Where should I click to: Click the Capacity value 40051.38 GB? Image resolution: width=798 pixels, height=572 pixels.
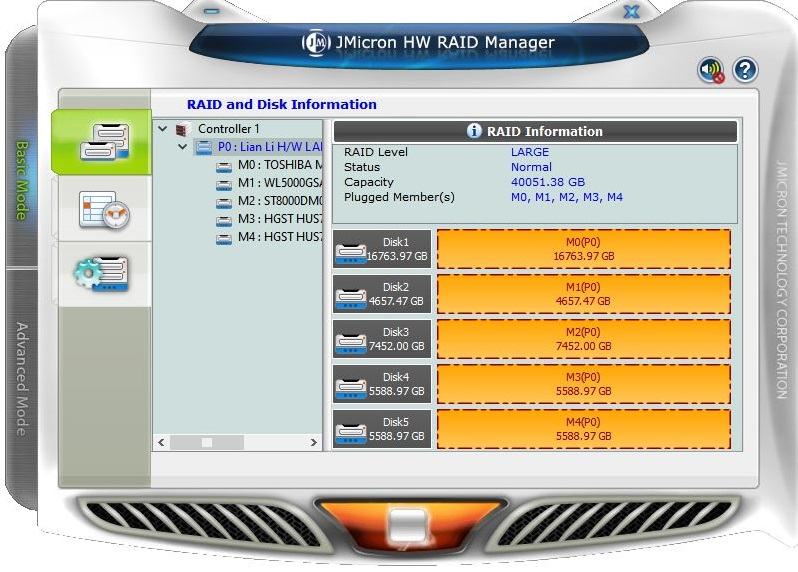(548, 182)
